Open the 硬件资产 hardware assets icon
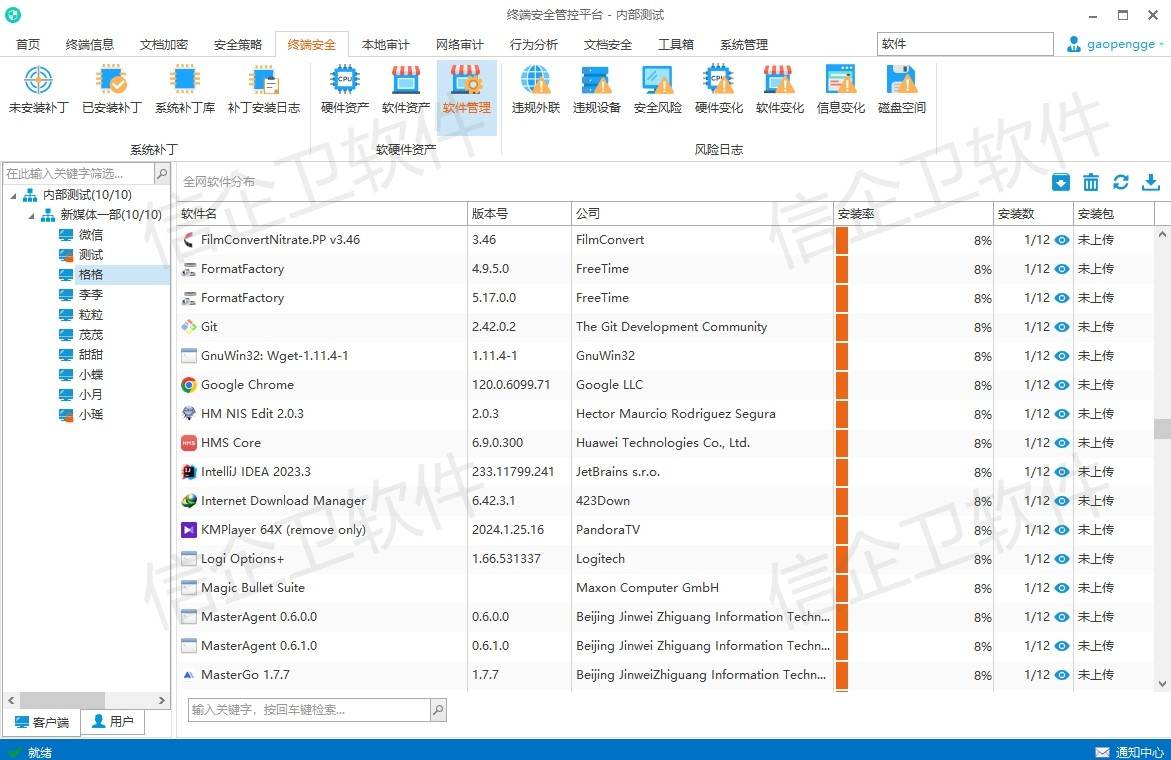Screen dimensions: 1171x760 345,89
